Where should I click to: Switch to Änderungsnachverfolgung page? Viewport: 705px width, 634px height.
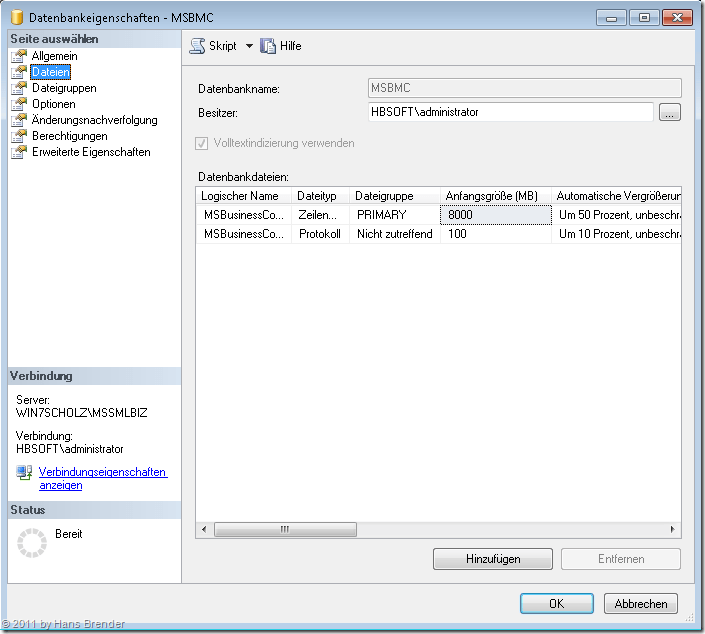tap(94, 120)
